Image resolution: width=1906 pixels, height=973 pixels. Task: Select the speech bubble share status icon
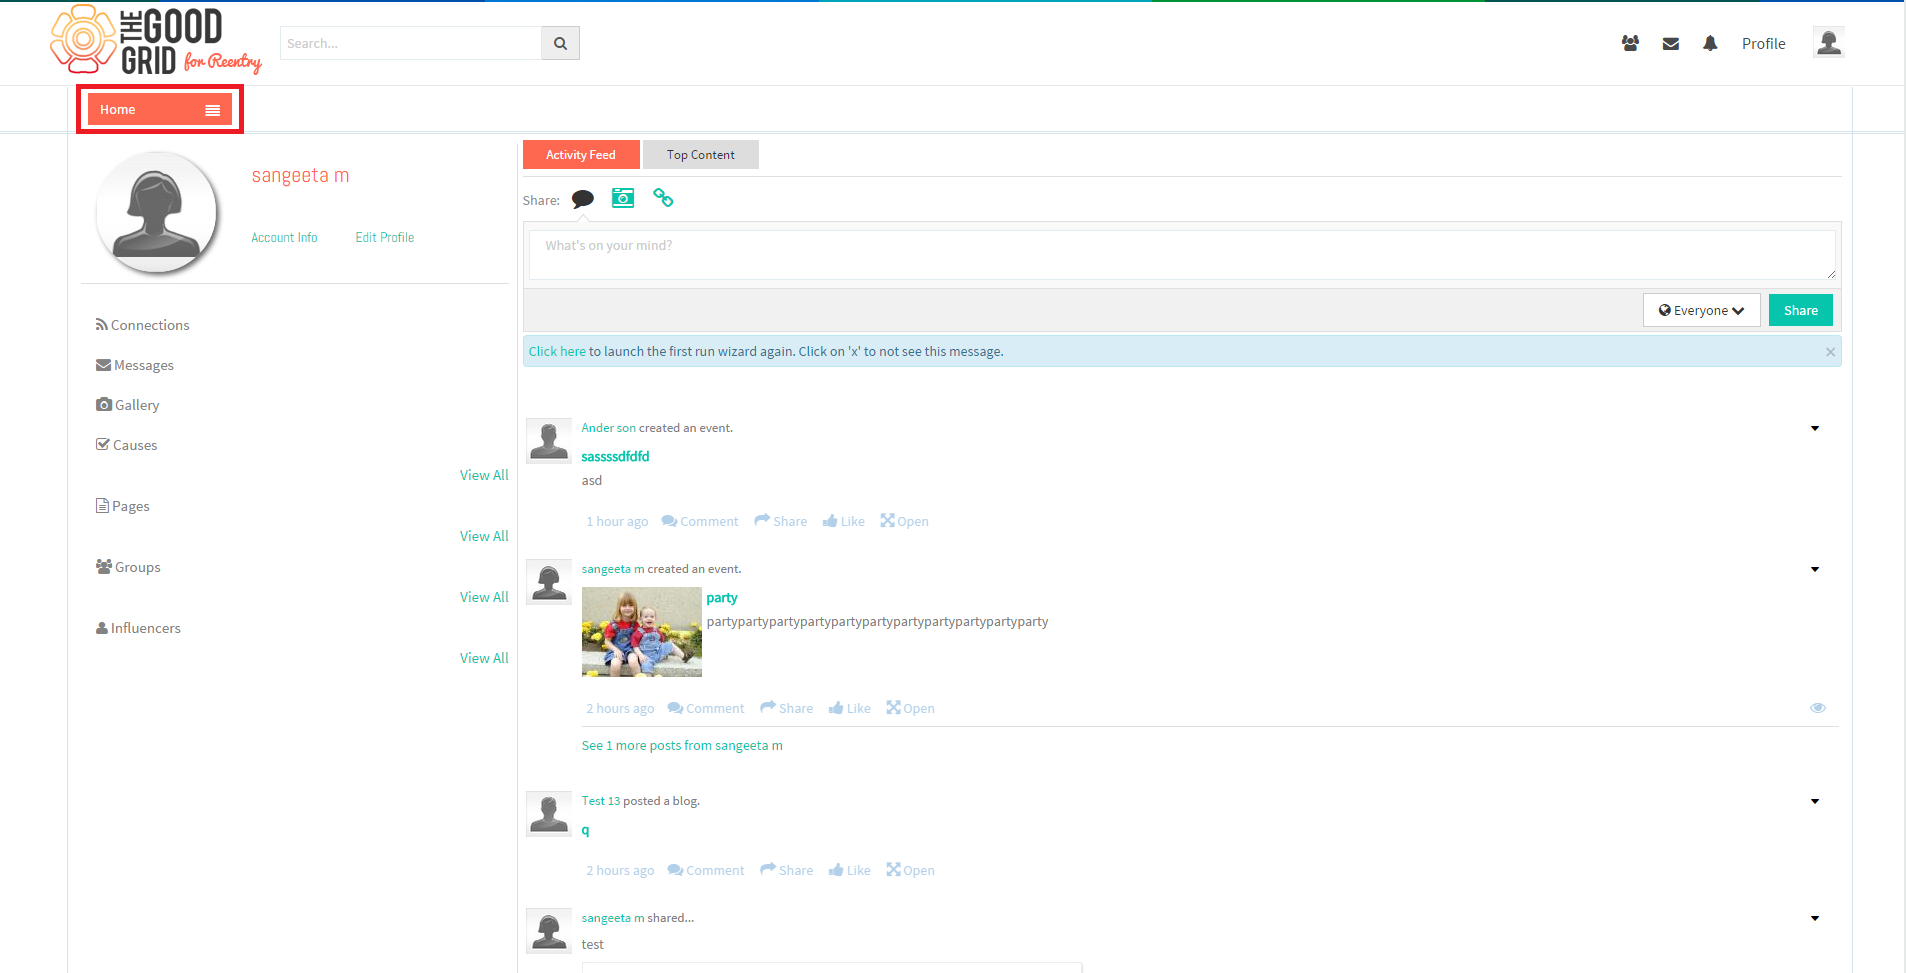coord(582,199)
